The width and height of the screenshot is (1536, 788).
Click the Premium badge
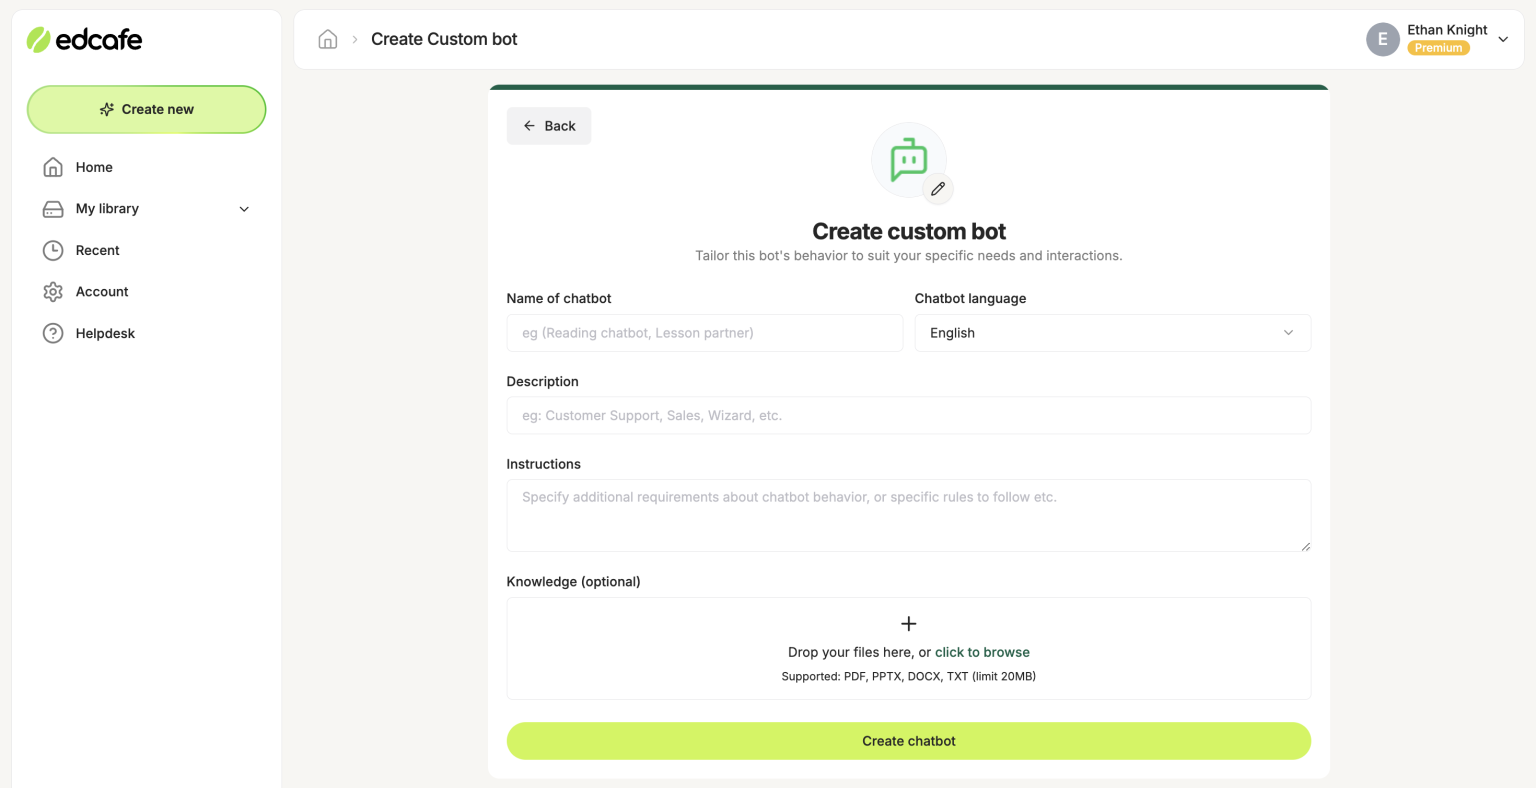tap(1438, 47)
